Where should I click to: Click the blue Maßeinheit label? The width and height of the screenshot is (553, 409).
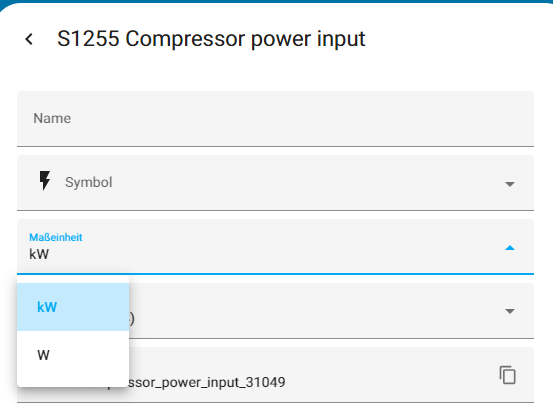56,237
